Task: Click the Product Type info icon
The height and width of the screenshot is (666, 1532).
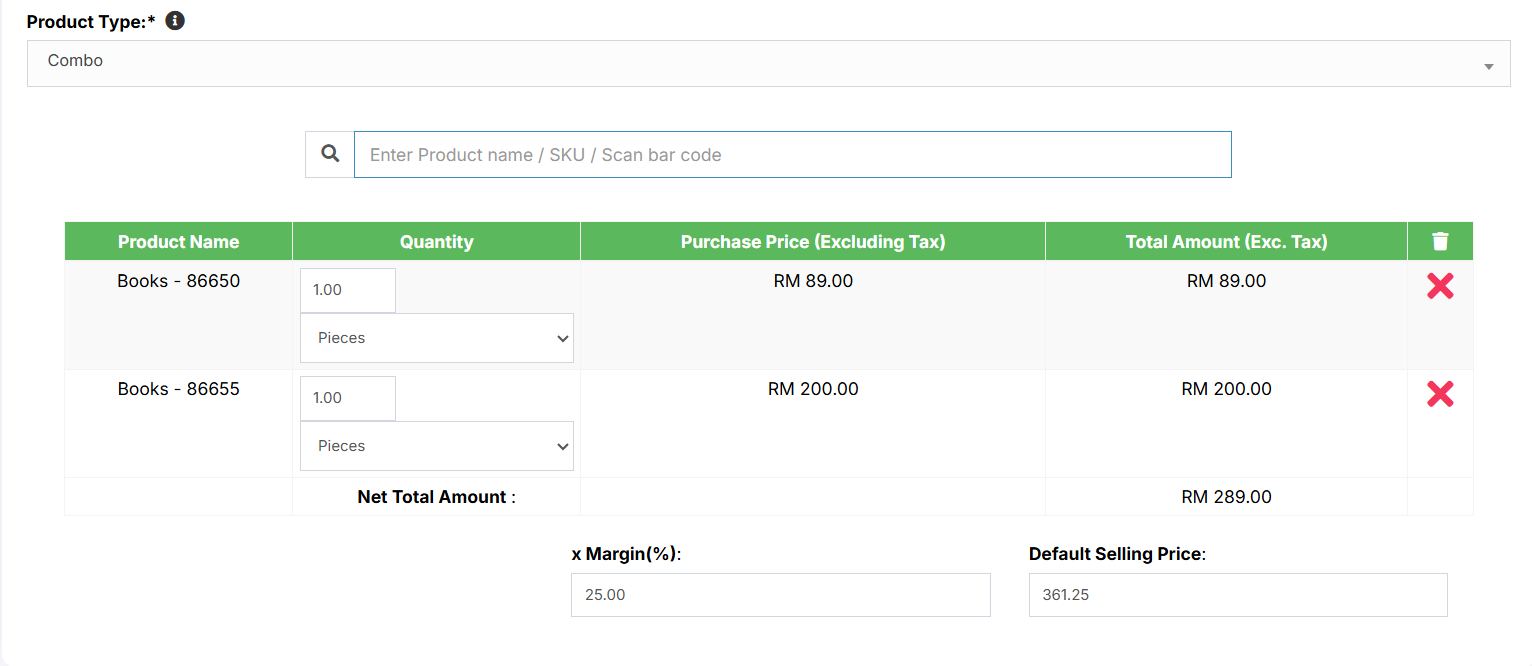Action: coord(175,21)
